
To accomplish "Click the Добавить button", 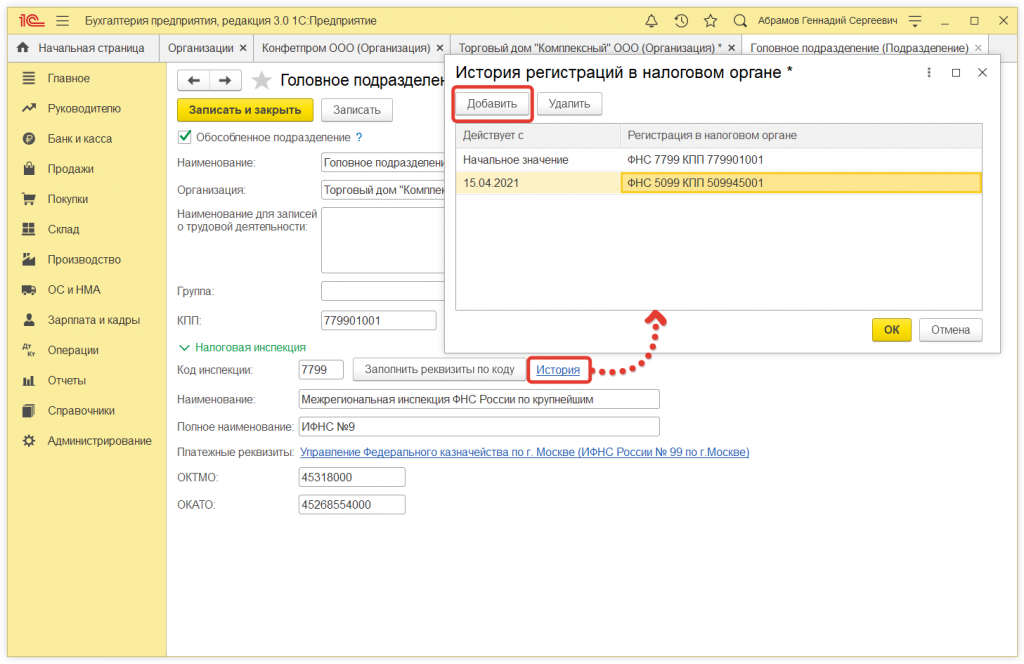I will (492, 103).
